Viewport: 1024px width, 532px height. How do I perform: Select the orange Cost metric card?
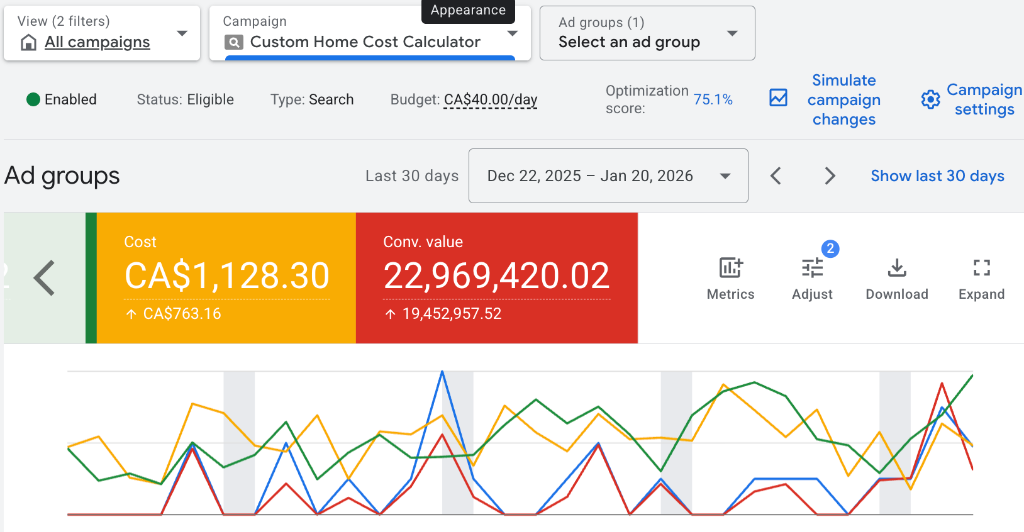(226, 278)
